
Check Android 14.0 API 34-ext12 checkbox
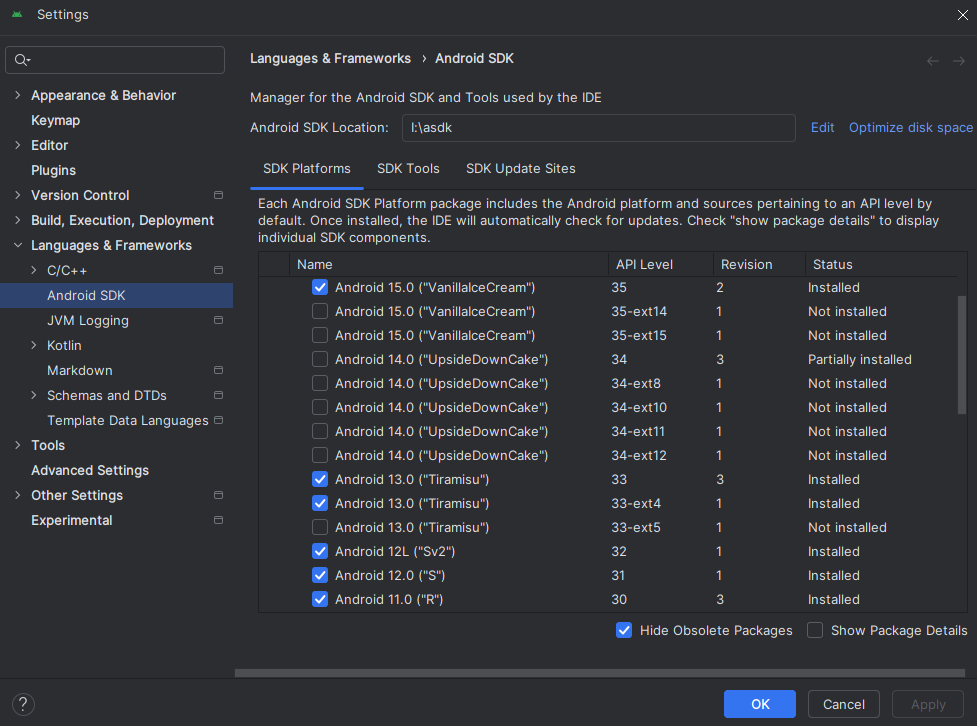pyautogui.click(x=320, y=455)
